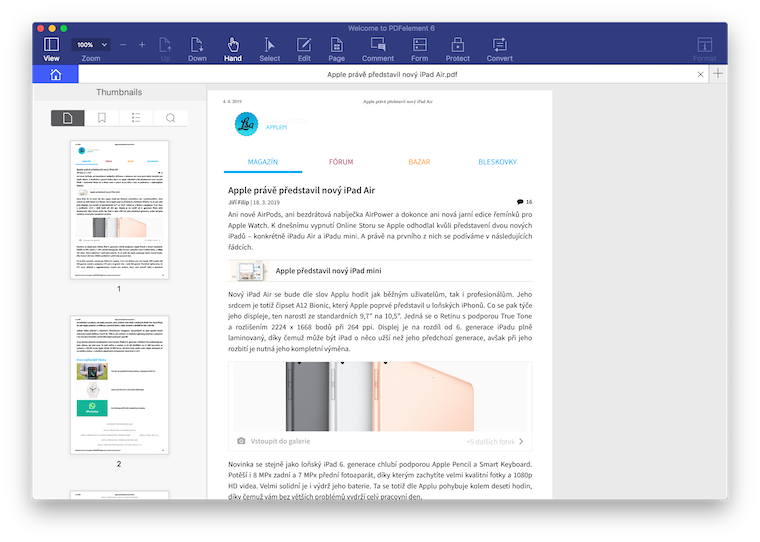Show bookmarks panel

[x=102, y=118]
